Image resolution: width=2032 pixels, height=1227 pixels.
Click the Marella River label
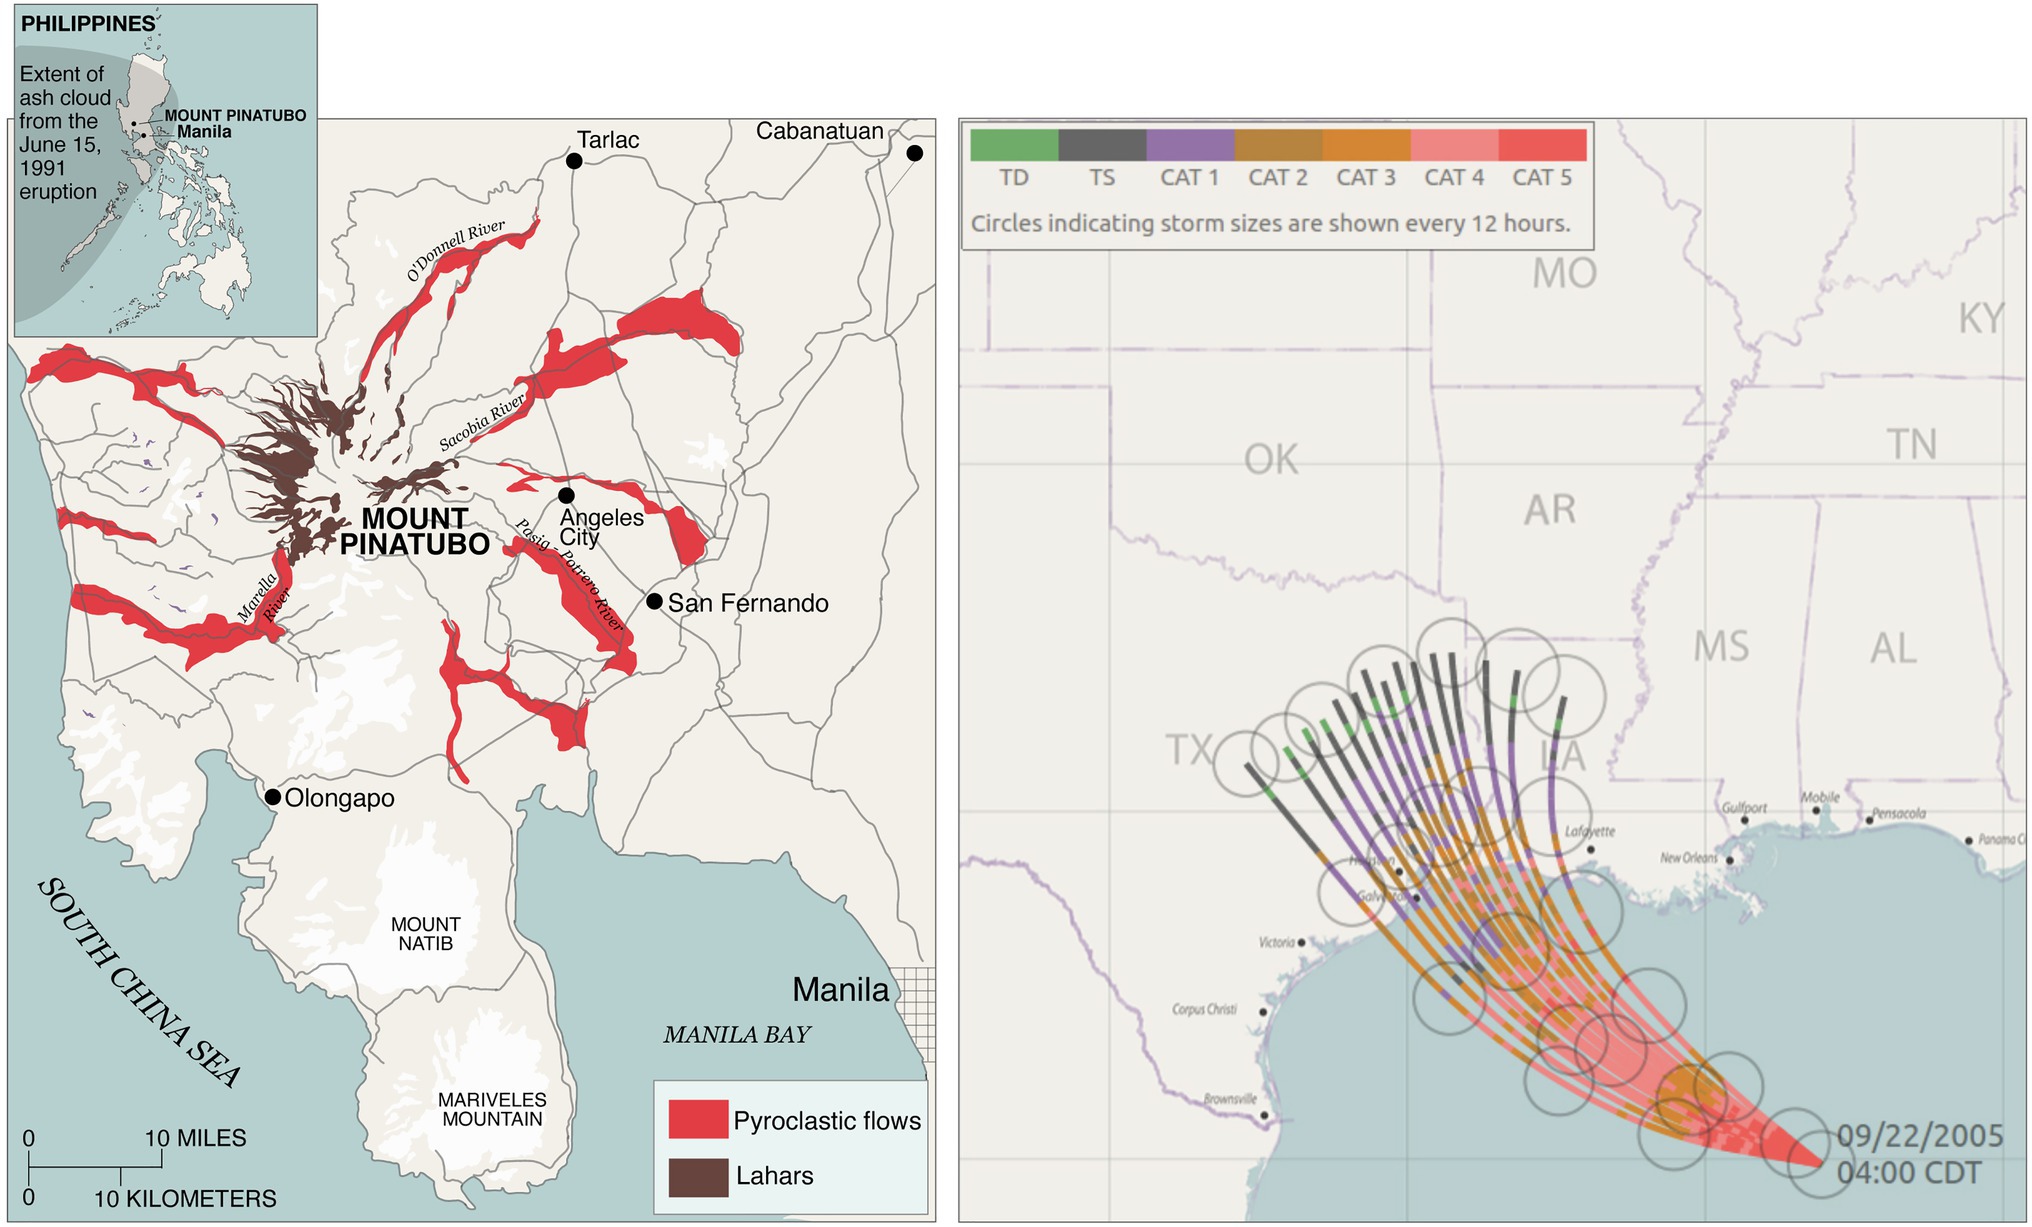(x=264, y=598)
